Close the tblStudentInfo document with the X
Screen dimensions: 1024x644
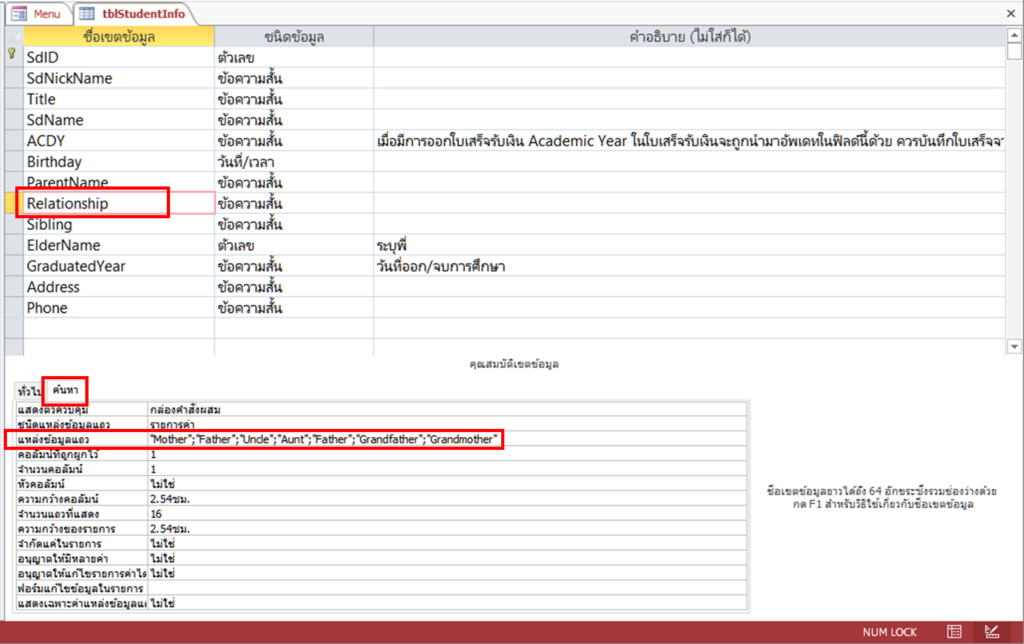(1010, 13)
